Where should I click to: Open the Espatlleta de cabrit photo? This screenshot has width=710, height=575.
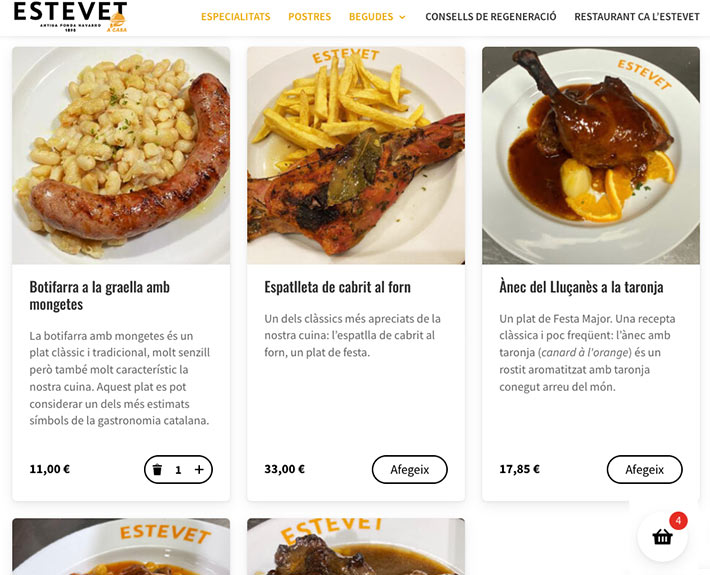[356, 155]
